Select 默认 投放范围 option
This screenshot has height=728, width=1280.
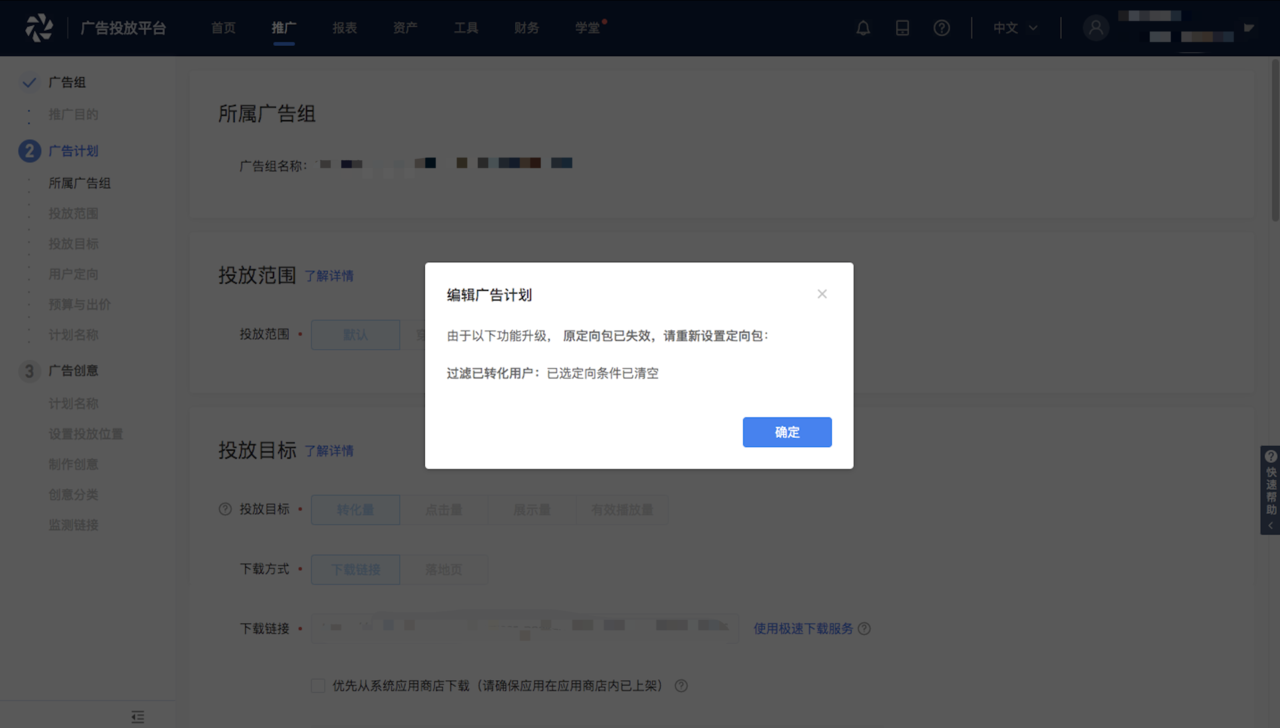pyautogui.click(x=355, y=335)
